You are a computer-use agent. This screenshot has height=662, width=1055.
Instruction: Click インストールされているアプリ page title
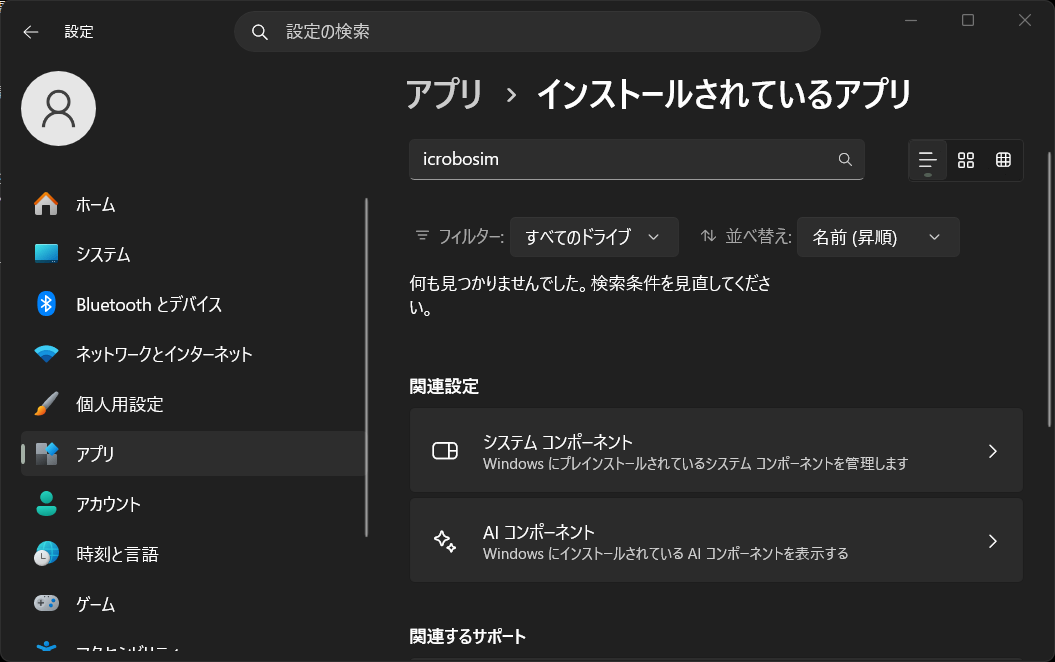pyautogui.click(x=724, y=94)
